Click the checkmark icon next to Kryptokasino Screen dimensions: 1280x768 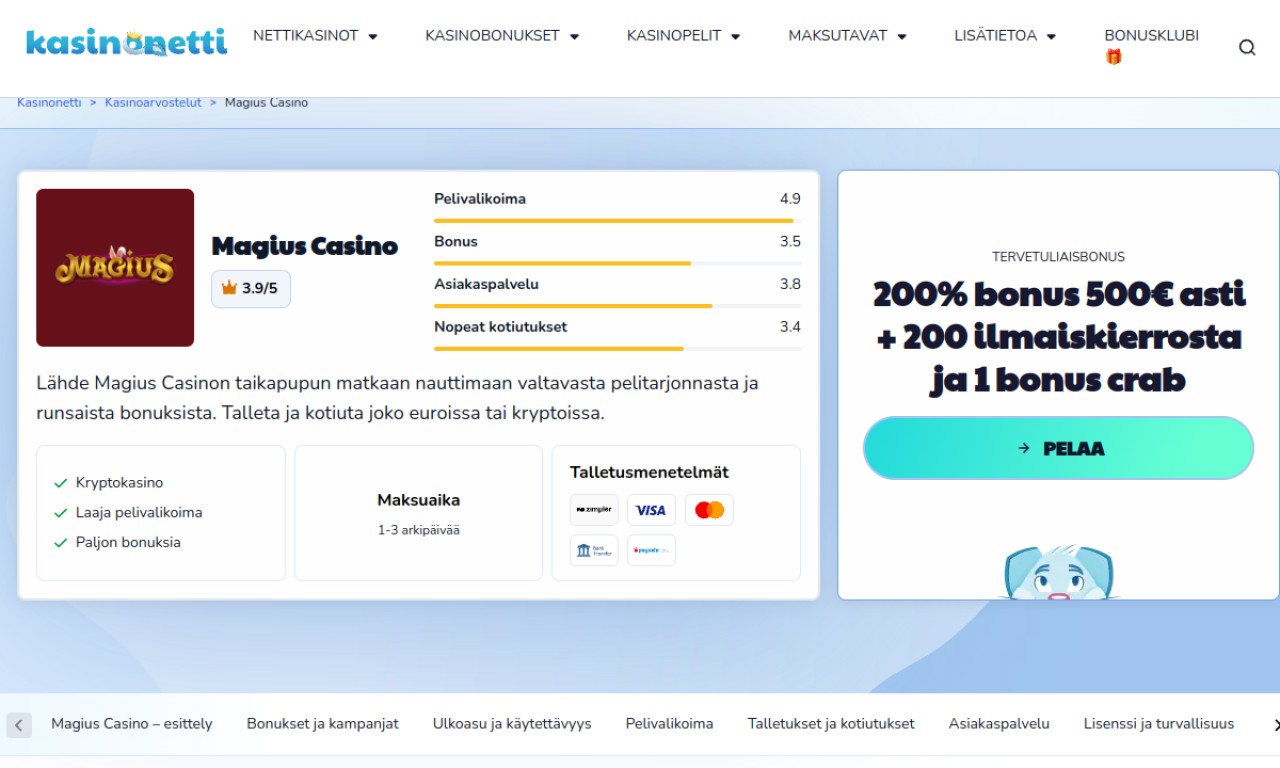[x=61, y=483]
